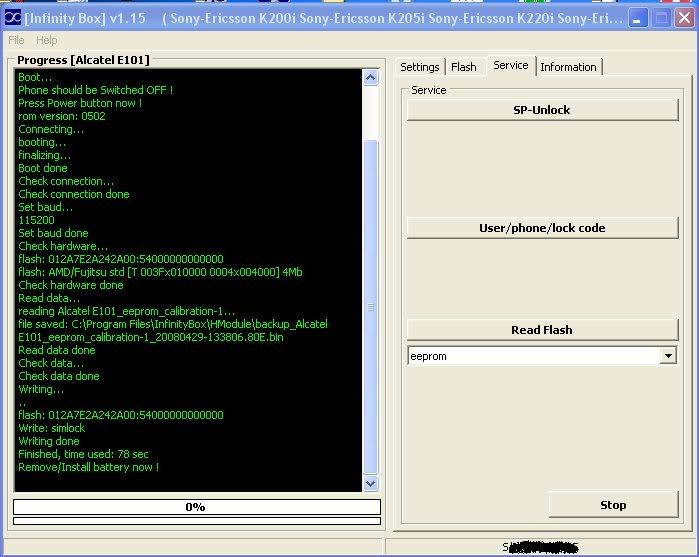The width and height of the screenshot is (699, 557).
Task: Click log line 'reading Alcatel E101_eeprom_calibration-1...'
Action: [126, 311]
